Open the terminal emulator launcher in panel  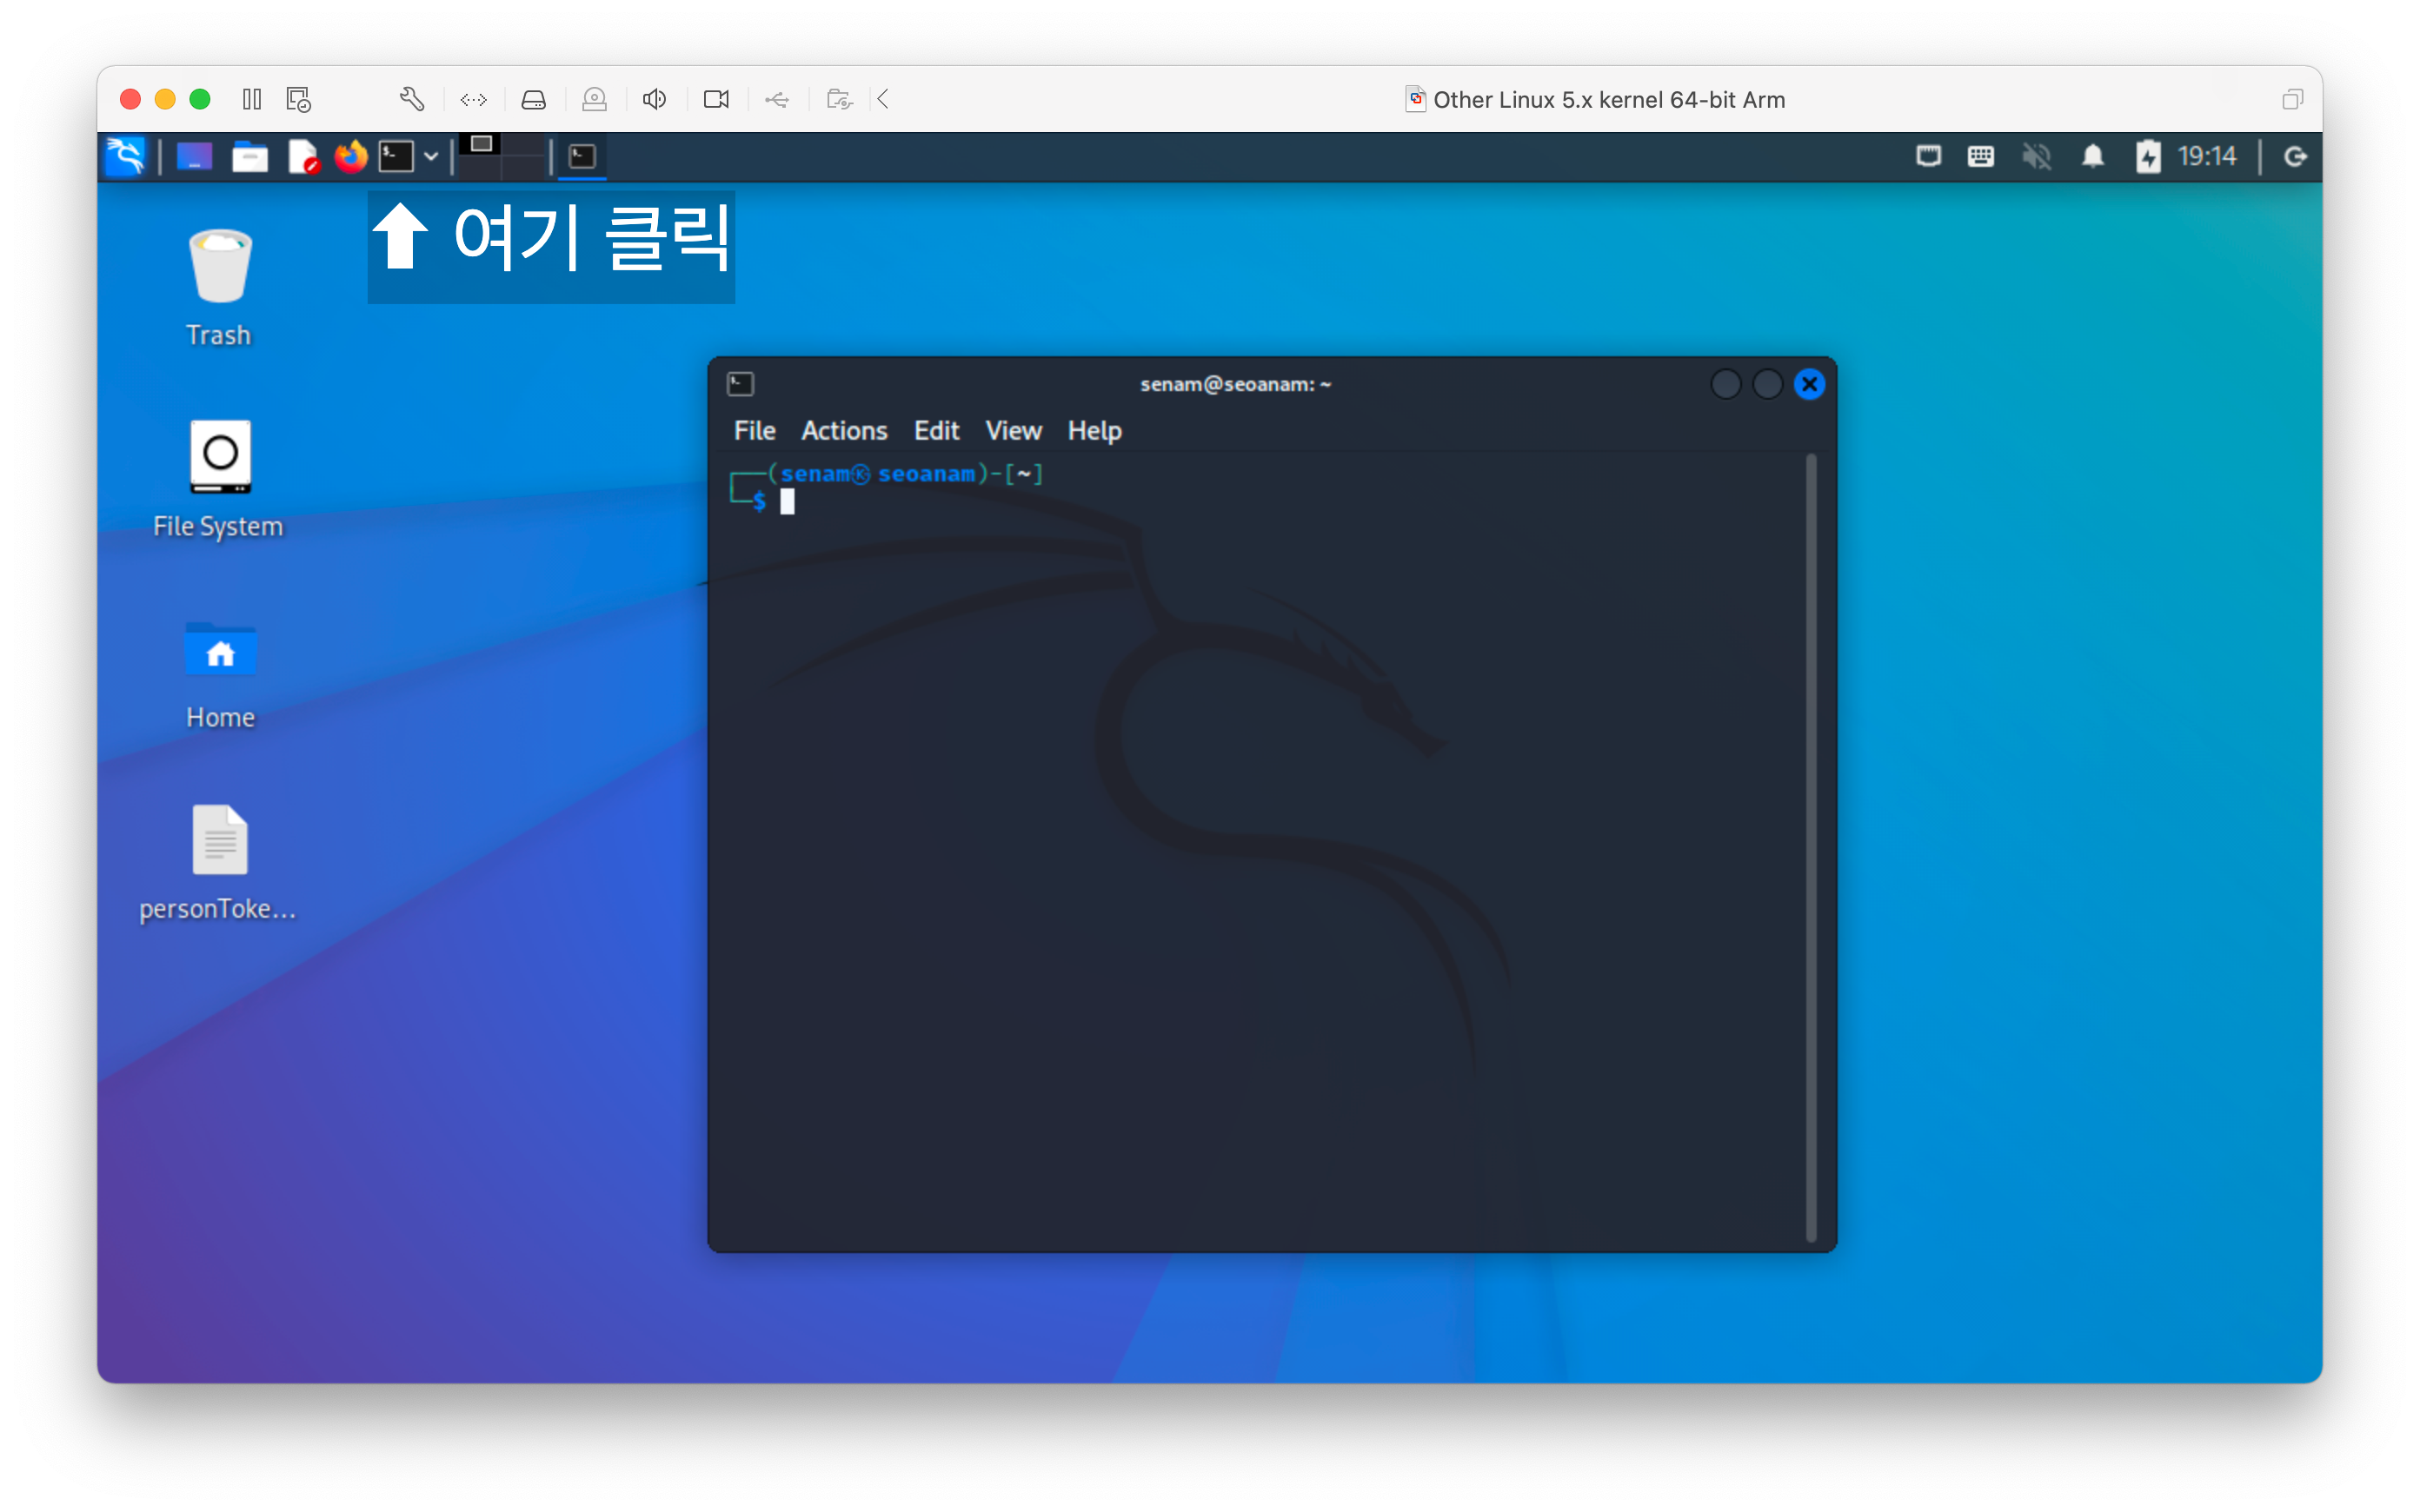(x=396, y=157)
